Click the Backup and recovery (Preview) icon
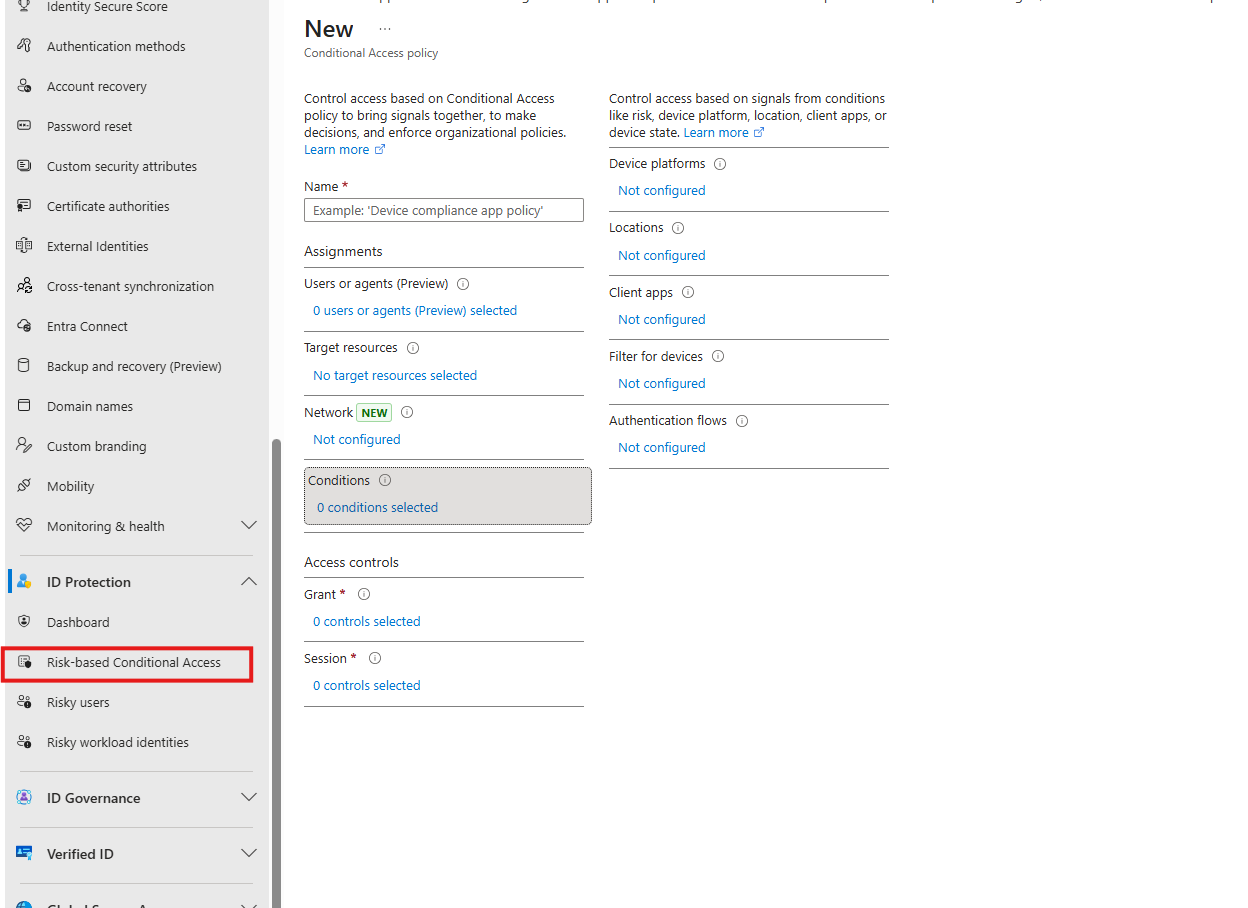1248x908 pixels. point(25,366)
